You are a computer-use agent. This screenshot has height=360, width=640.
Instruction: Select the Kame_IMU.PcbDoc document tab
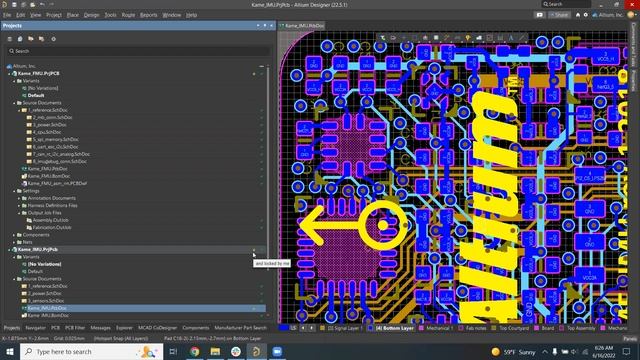click(302, 26)
